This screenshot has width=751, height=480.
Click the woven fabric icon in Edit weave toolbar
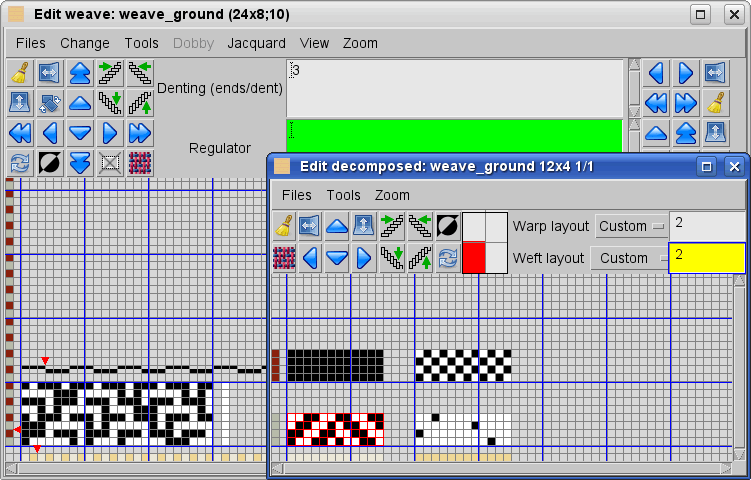coord(140,163)
